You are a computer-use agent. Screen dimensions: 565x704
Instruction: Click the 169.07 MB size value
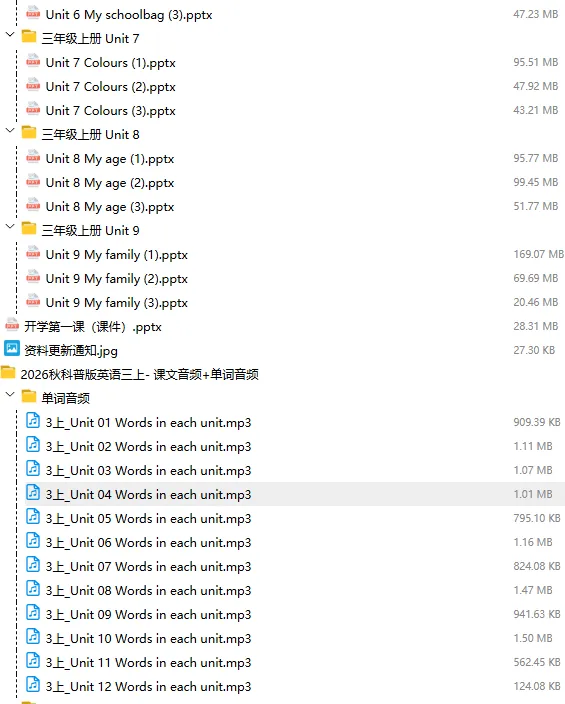[x=538, y=254]
